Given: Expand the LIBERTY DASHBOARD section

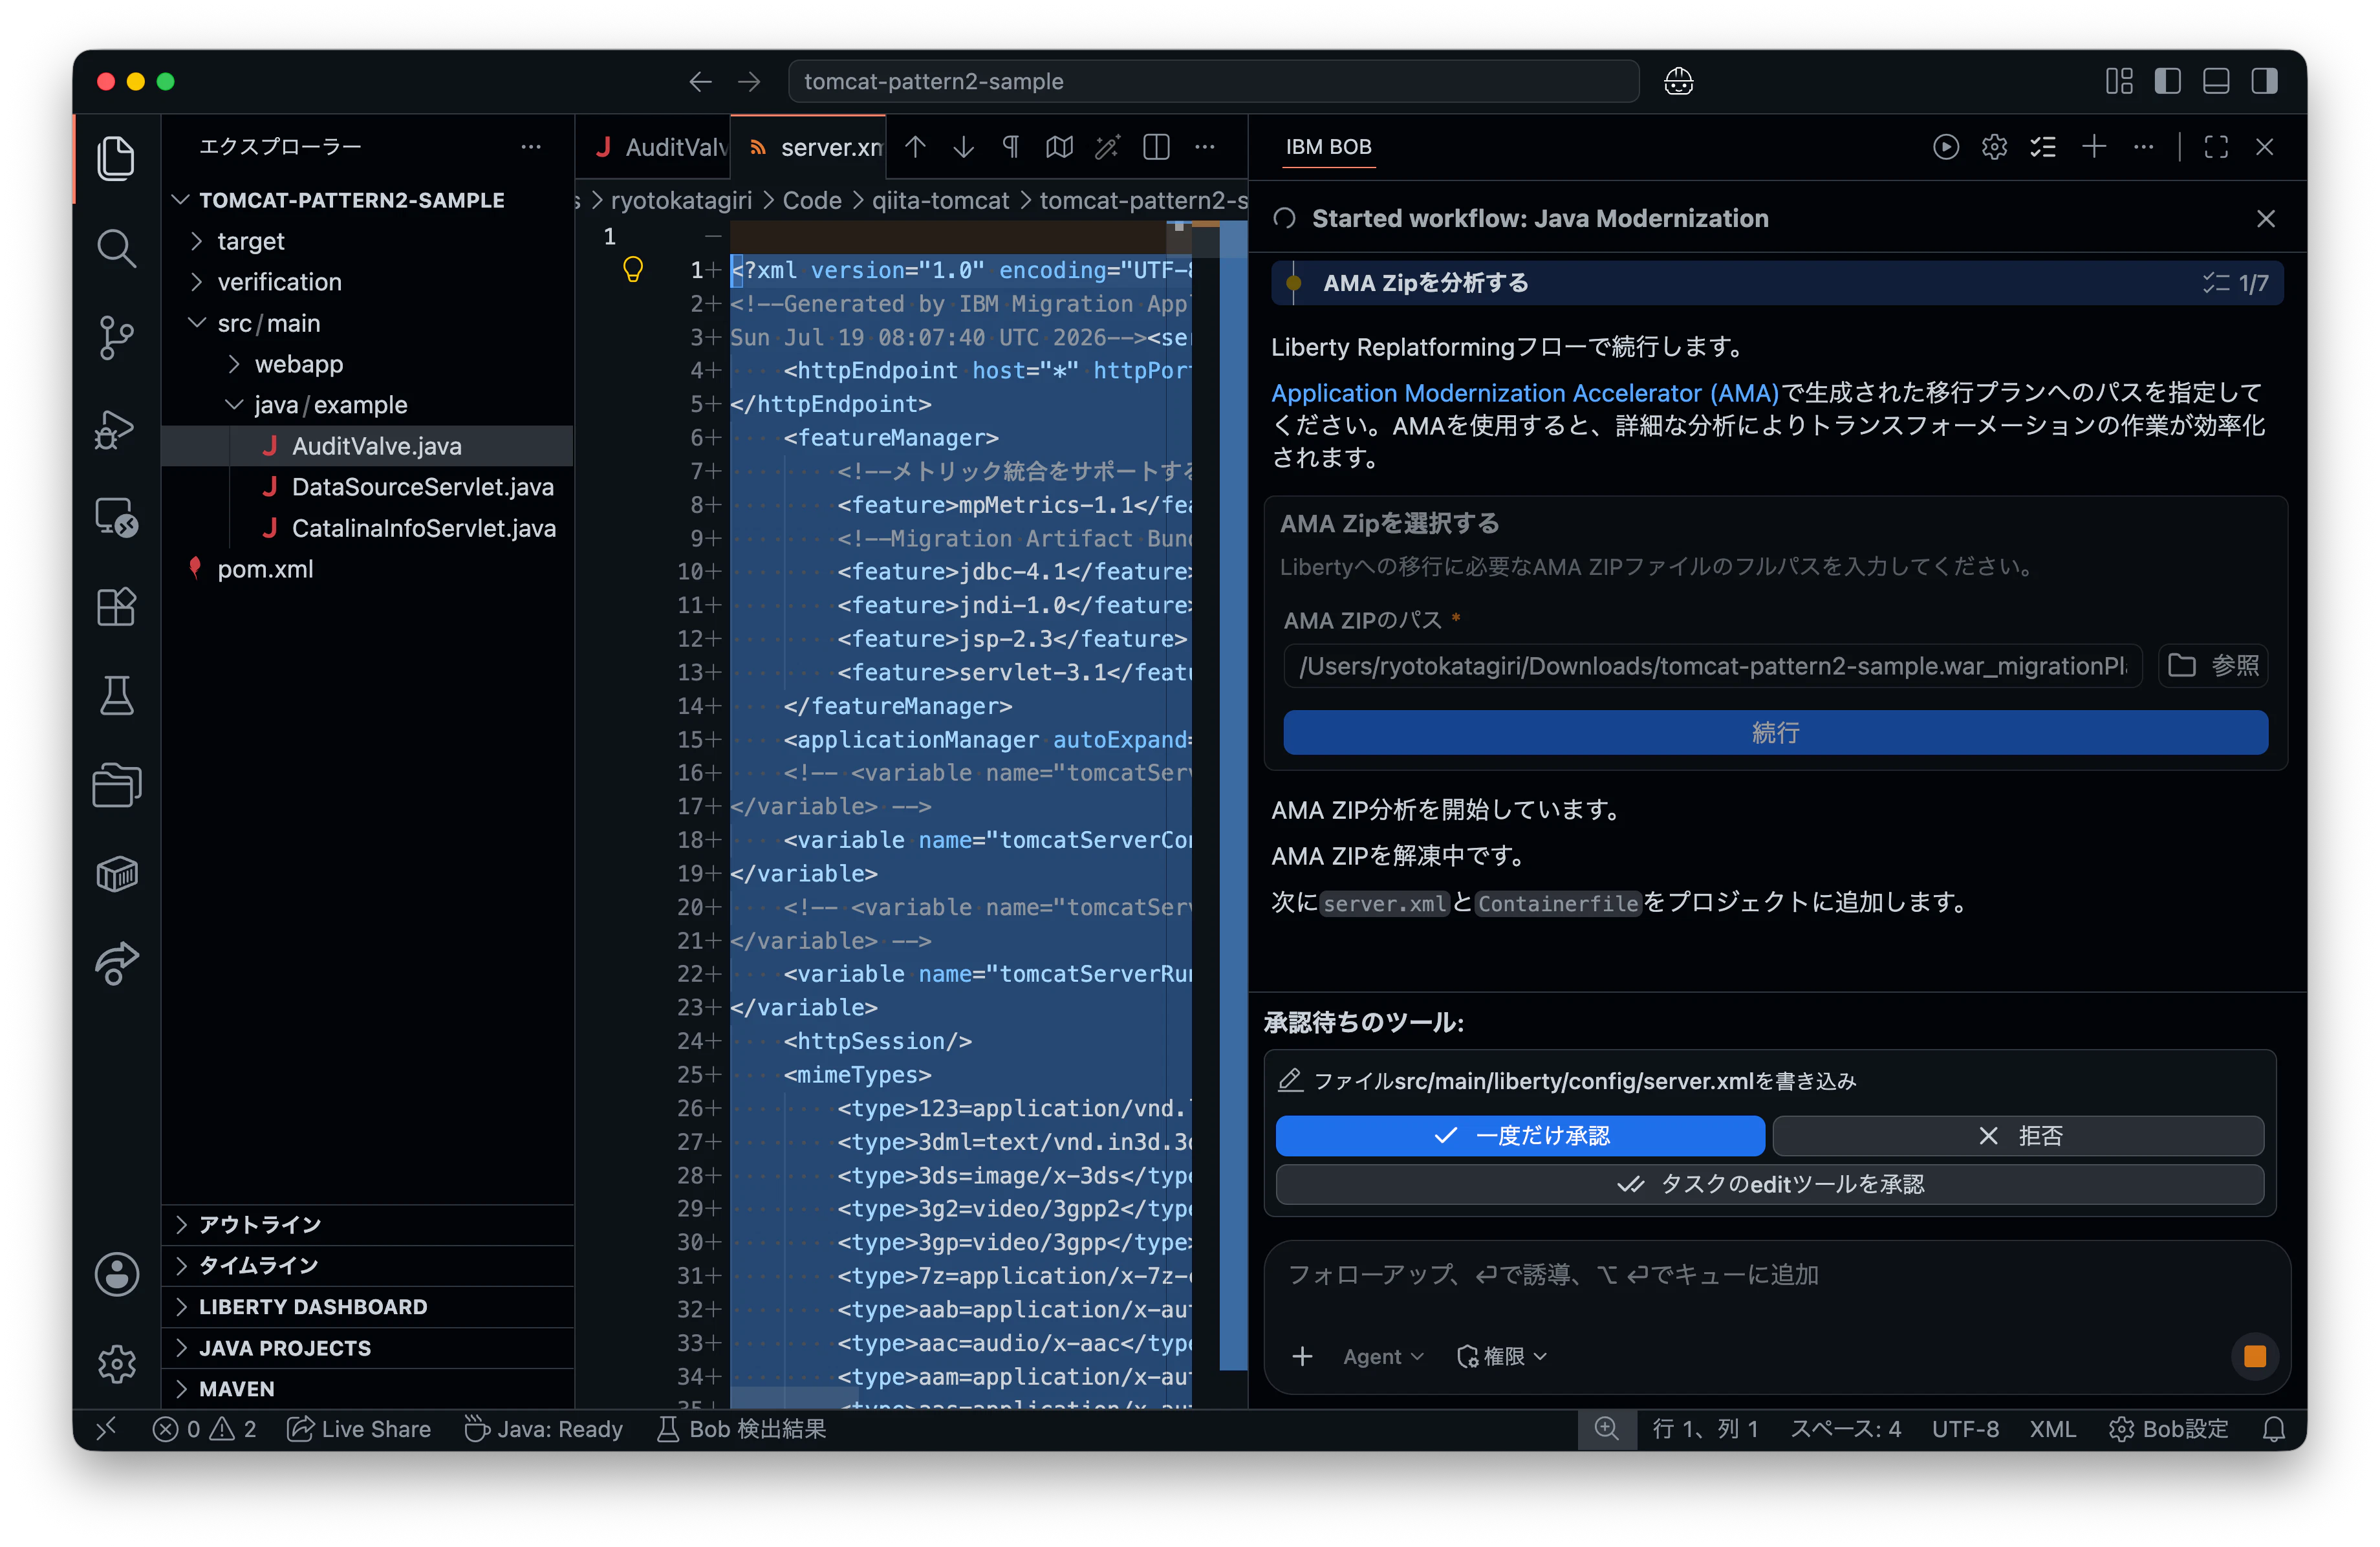Looking at the screenshot, I should click(367, 1307).
